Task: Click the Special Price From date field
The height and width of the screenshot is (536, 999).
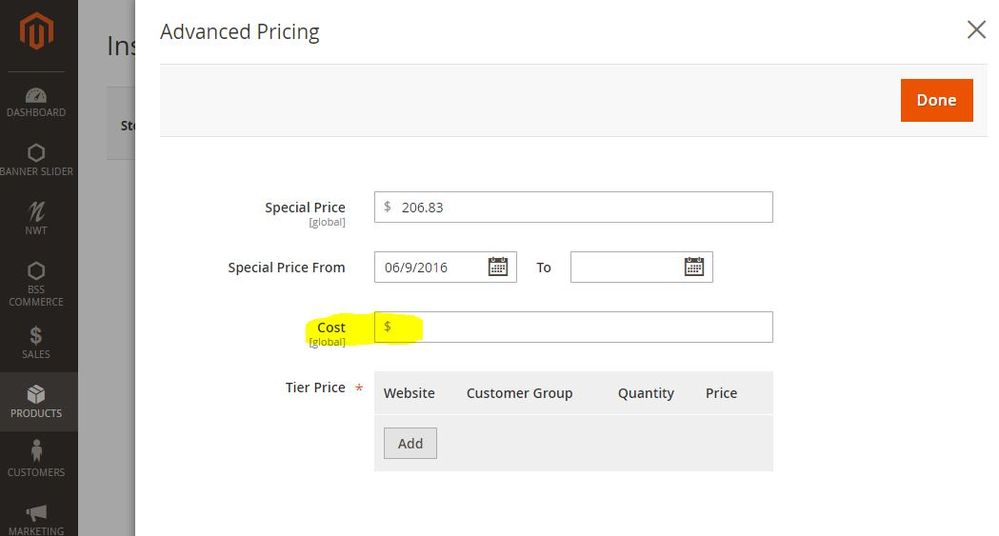Action: [445, 267]
